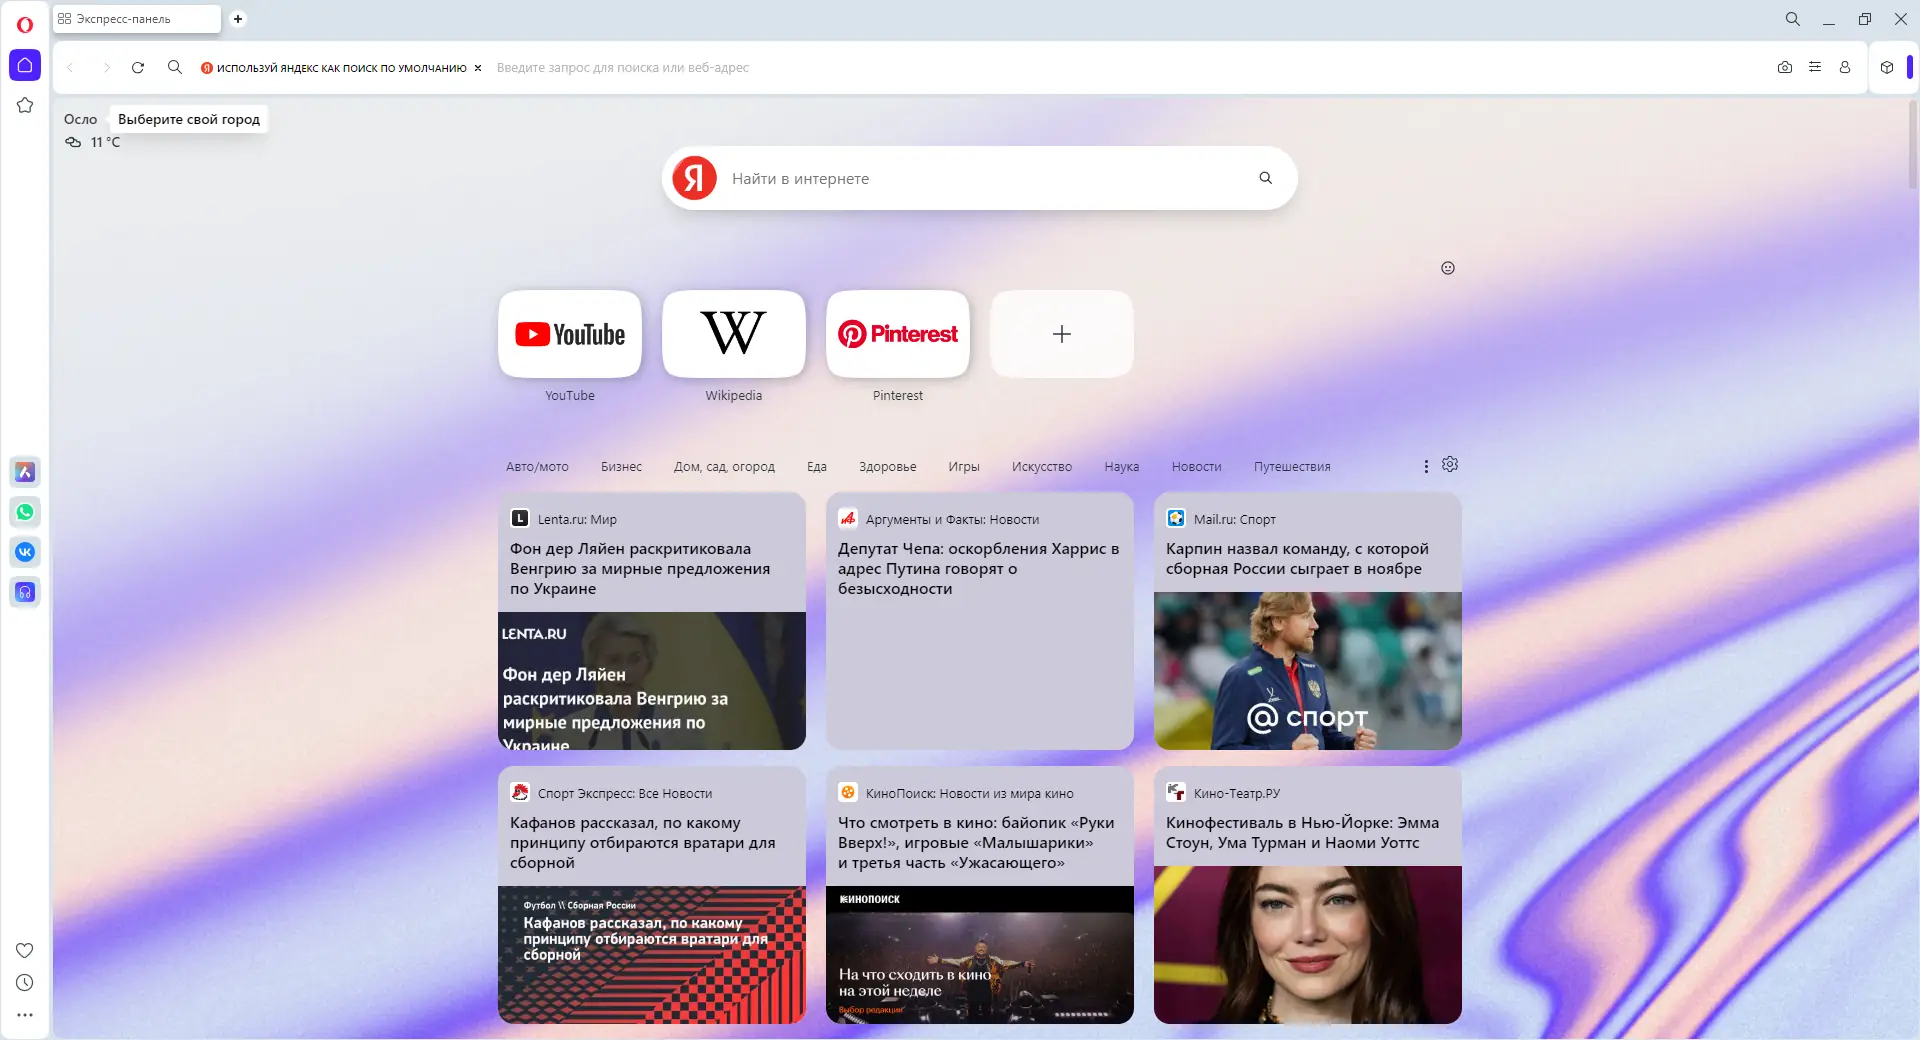Click the 11 °C weather temperature

(x=105, y=142)
